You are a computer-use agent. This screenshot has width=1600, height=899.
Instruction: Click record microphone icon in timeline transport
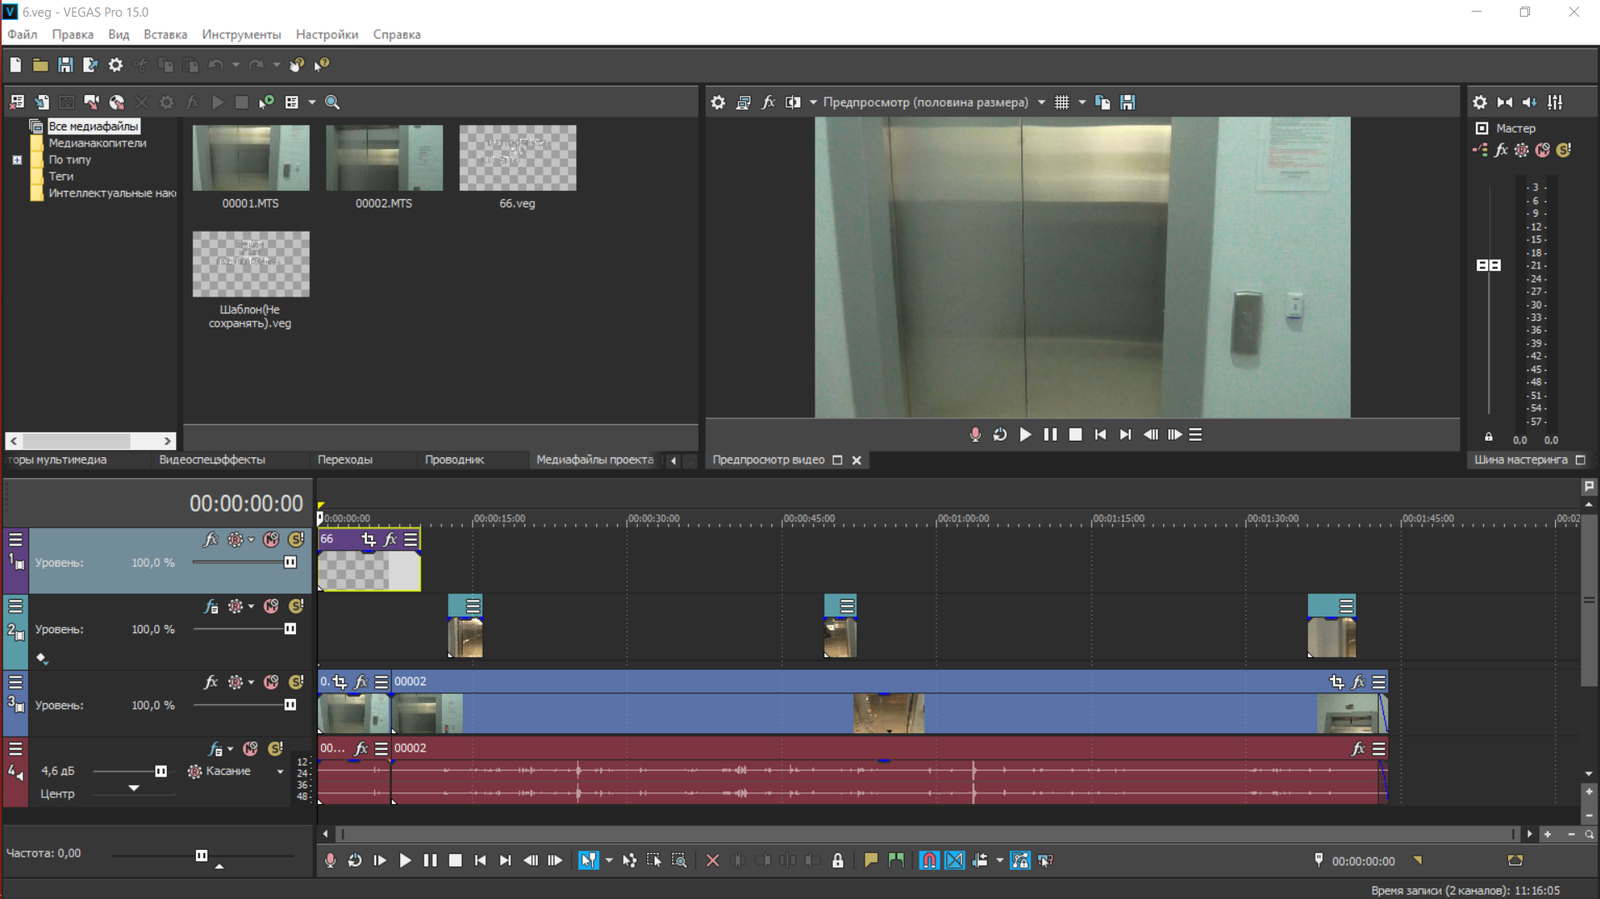pos(330,861)
